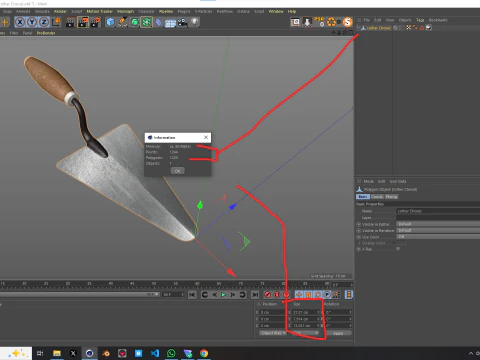The height and width of the screenshot is (360, 480).
Task: Switch to the Basic attributes tab
Action: point(363,197)
